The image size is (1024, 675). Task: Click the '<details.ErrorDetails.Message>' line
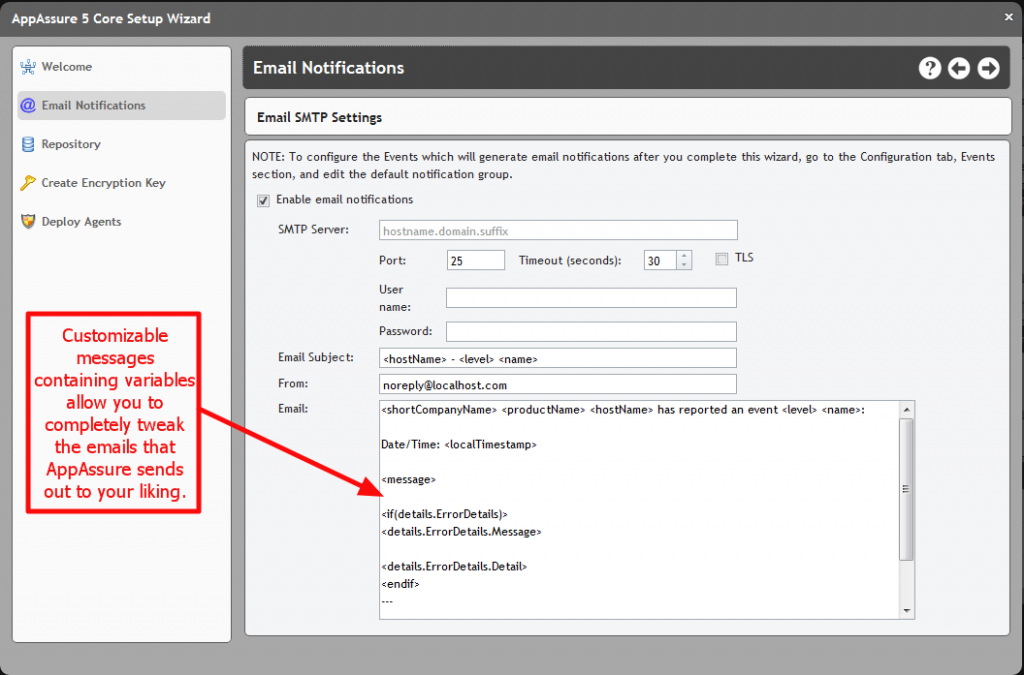coord(461,531)
